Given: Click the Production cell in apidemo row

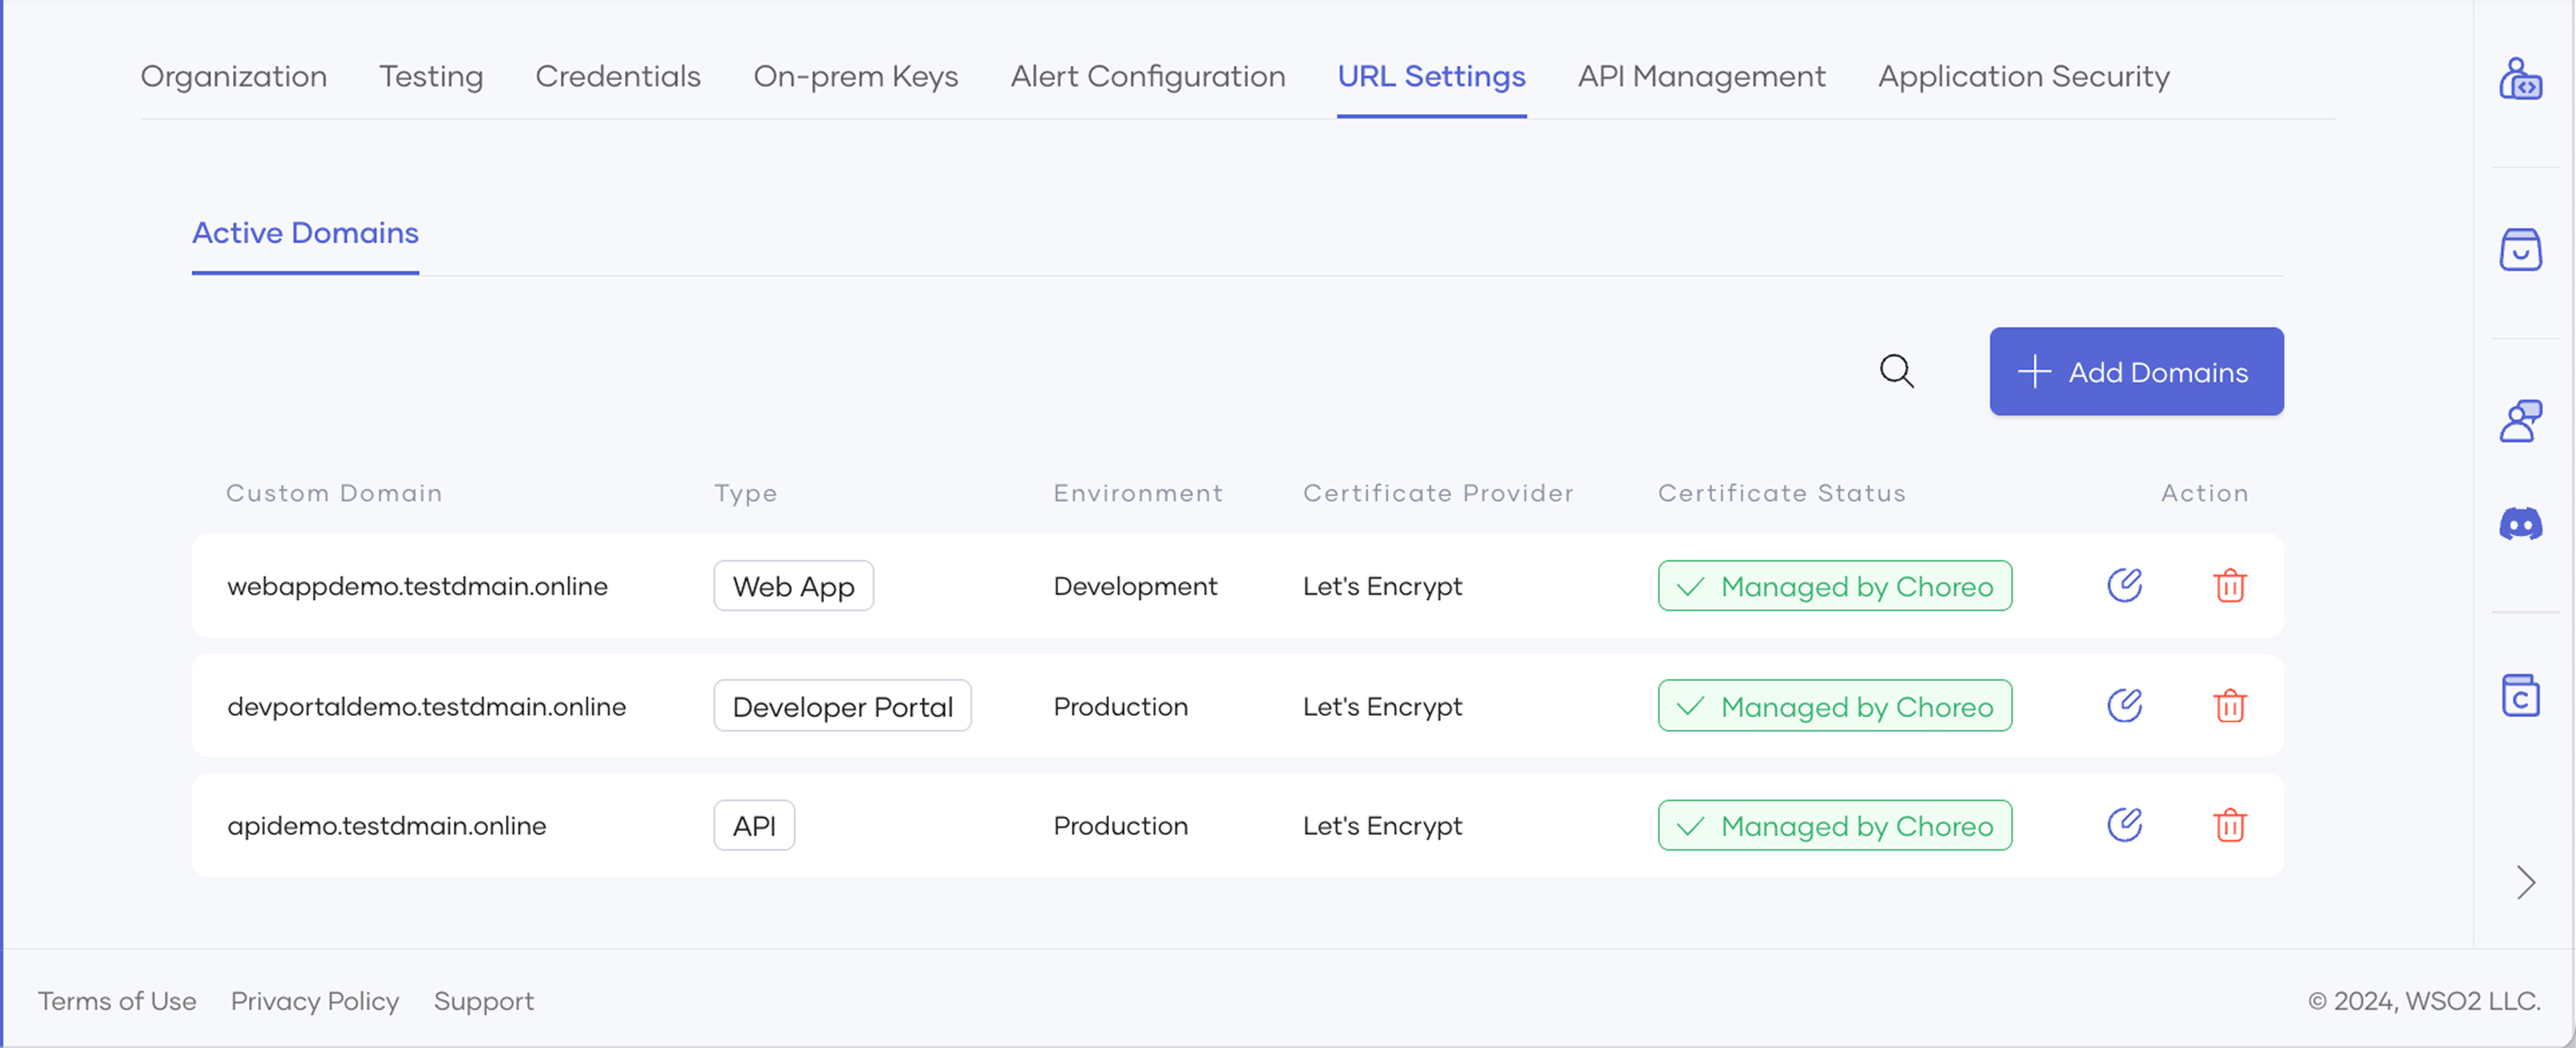Looking at the screenshot, I should click(1120, 825).
